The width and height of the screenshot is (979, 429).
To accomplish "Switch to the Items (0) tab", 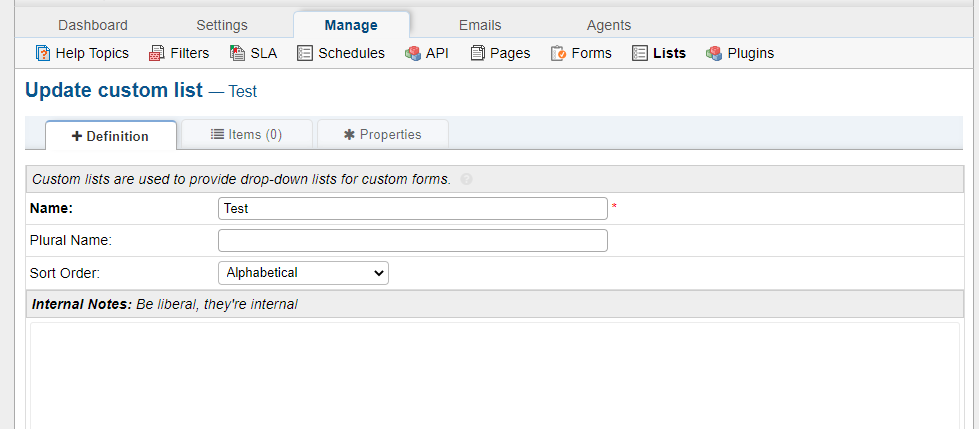I will coord(247,134).
